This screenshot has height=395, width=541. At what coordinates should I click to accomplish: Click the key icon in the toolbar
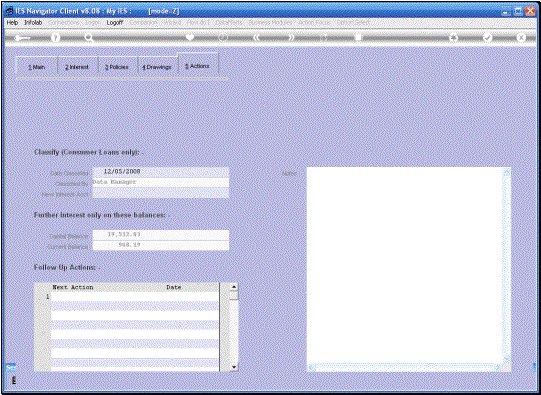pyautogui.click(x=22, y=38)
